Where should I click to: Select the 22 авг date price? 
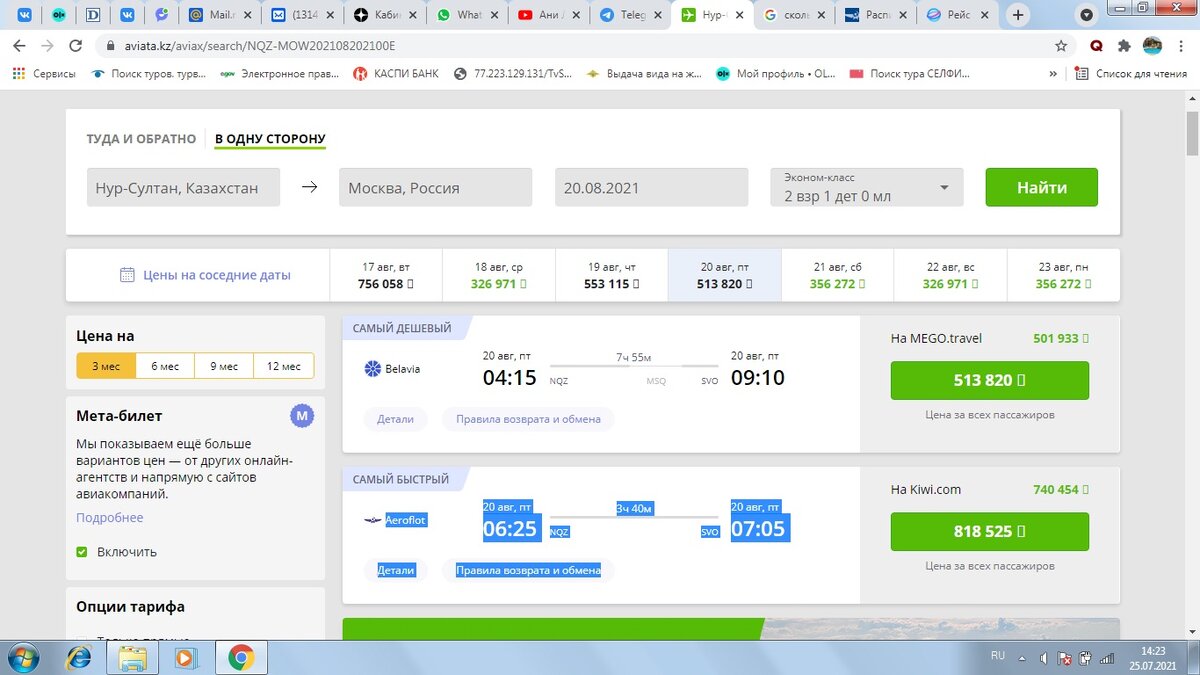tap(950, 275)
